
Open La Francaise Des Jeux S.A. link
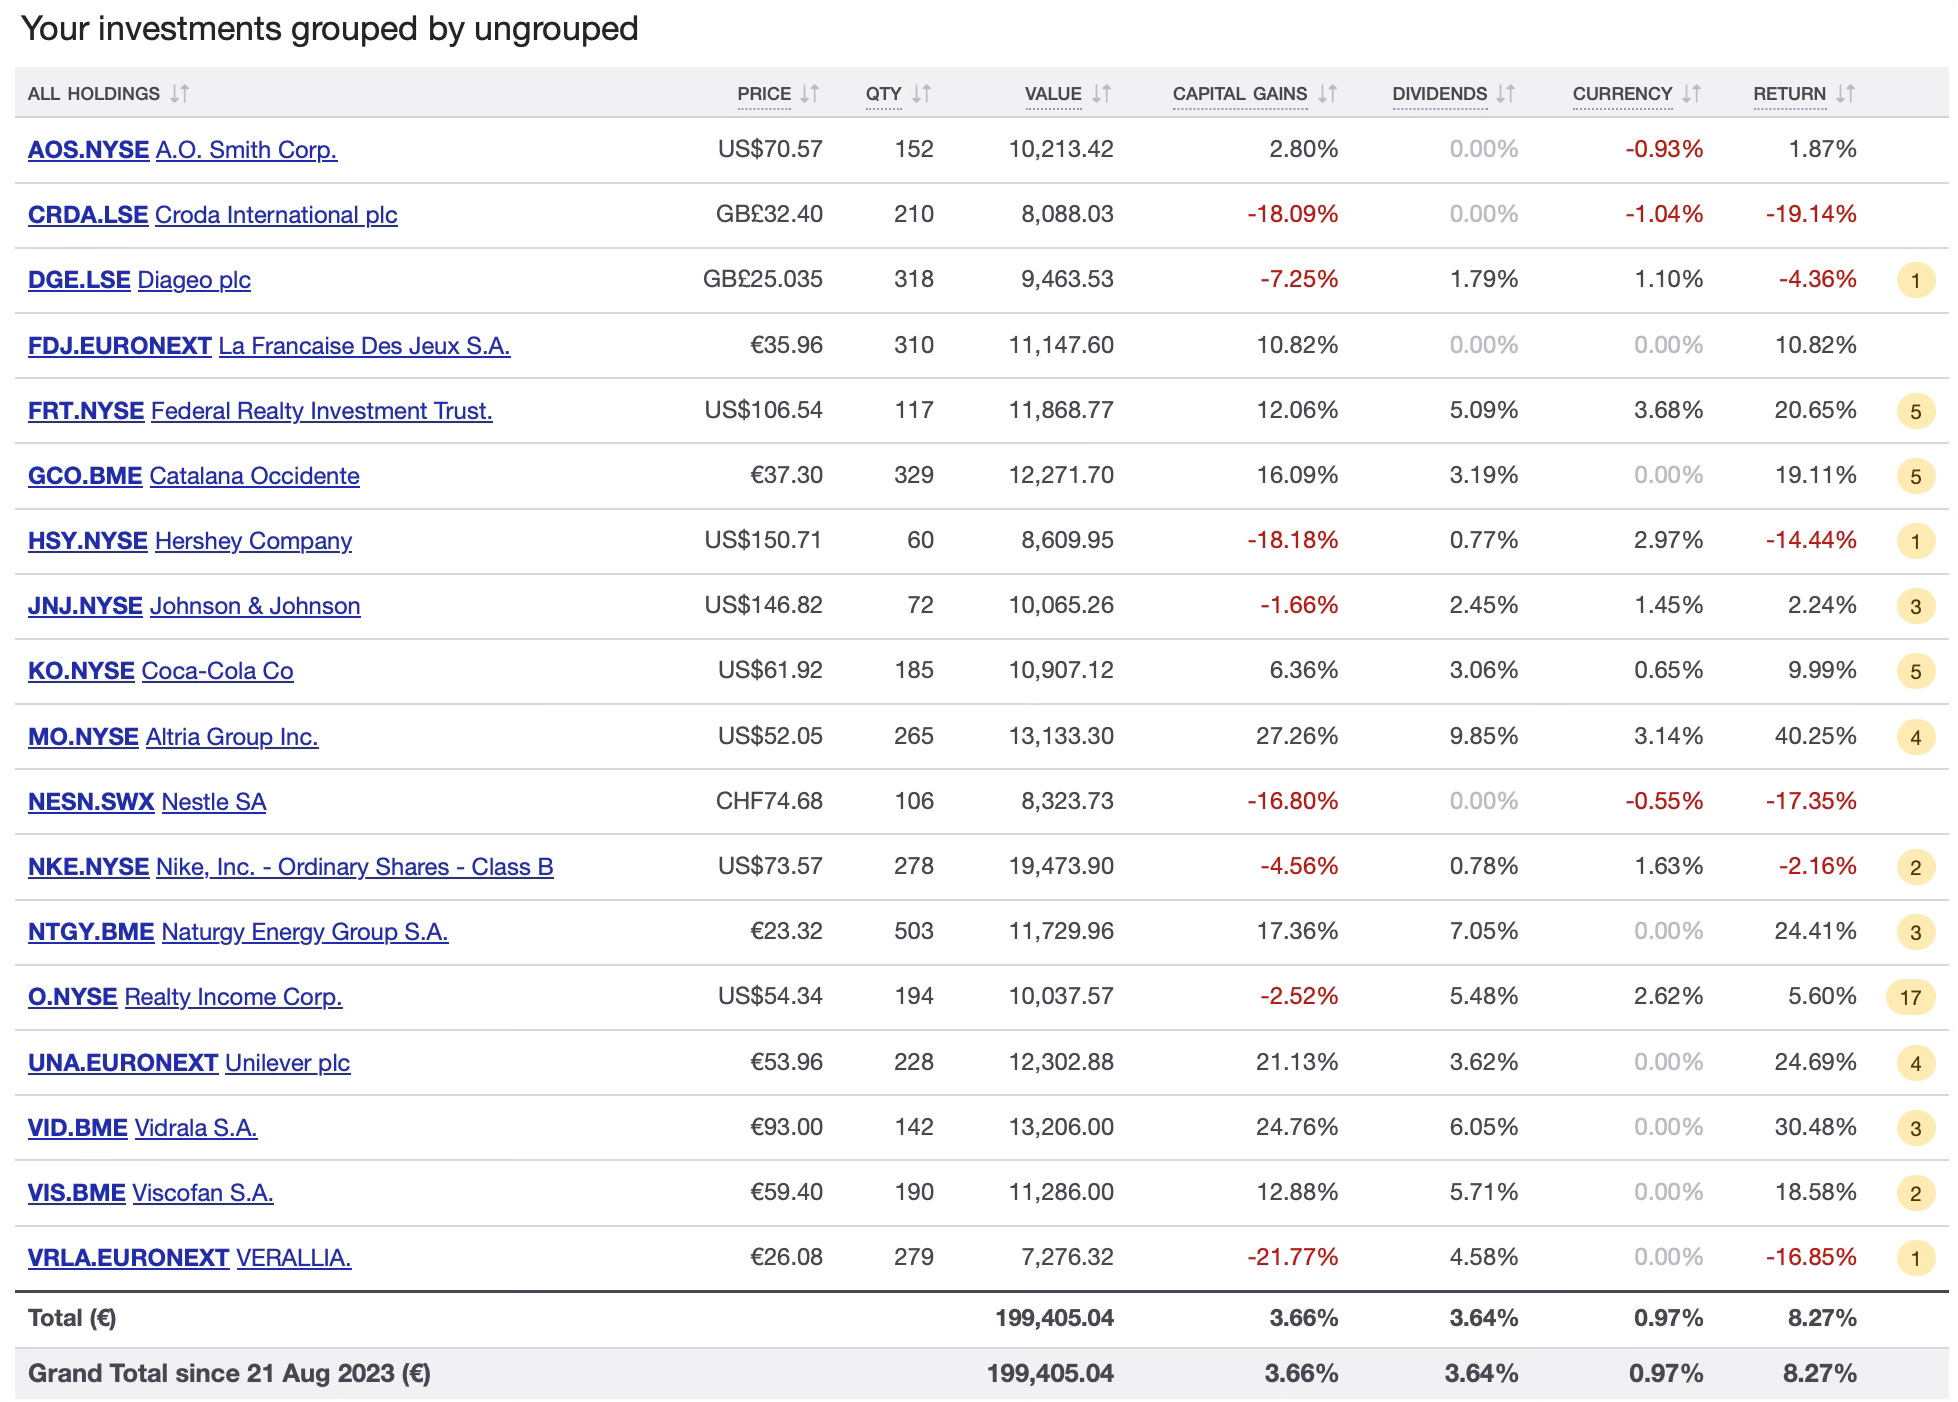[x=365, y=346]
